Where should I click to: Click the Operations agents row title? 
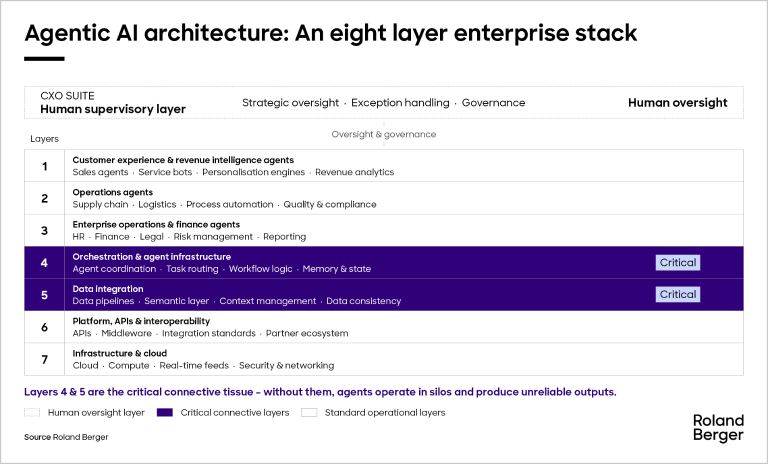(x=112, y=192)
